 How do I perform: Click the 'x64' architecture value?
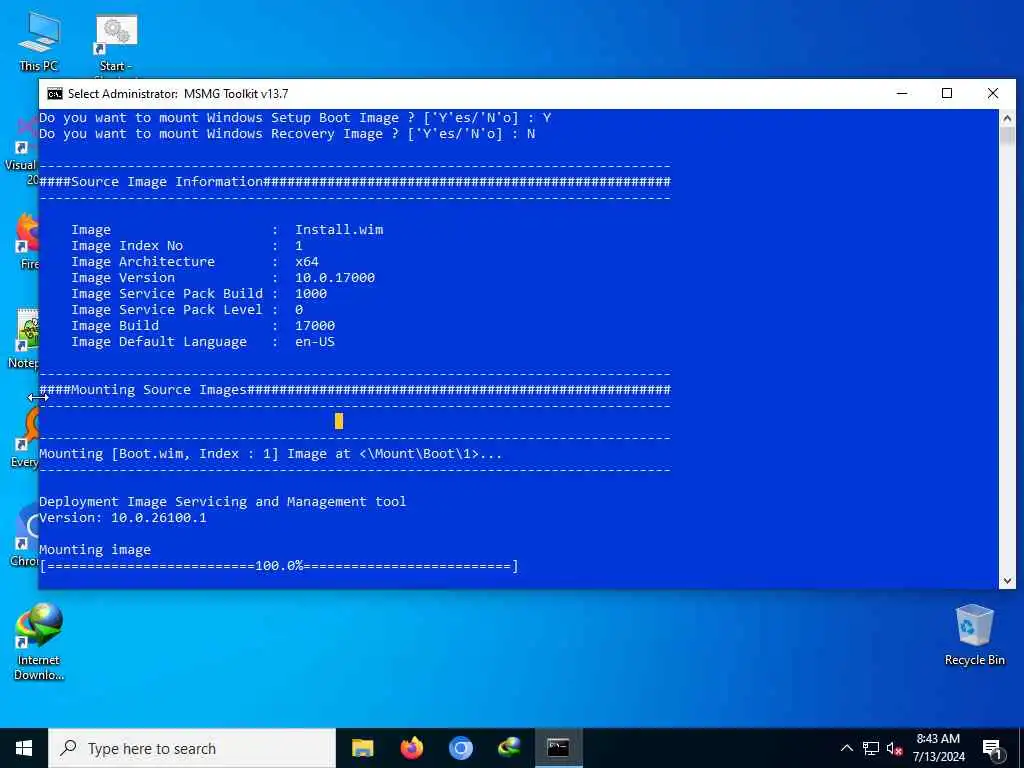click(x=307, y=262)
